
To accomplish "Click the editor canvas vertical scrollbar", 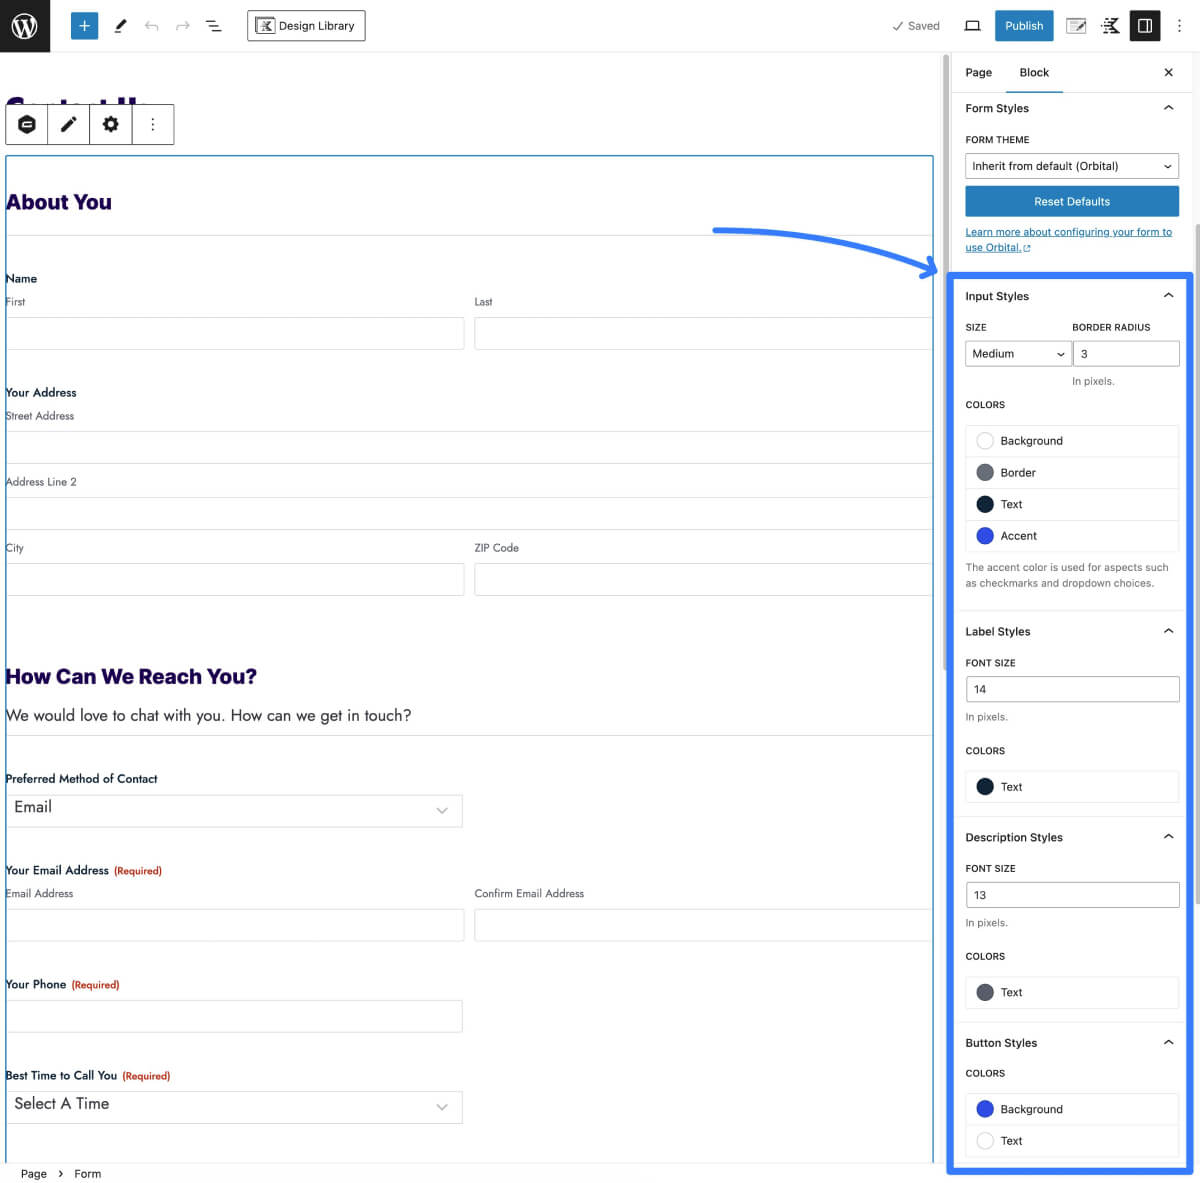I will click(946, 360).
